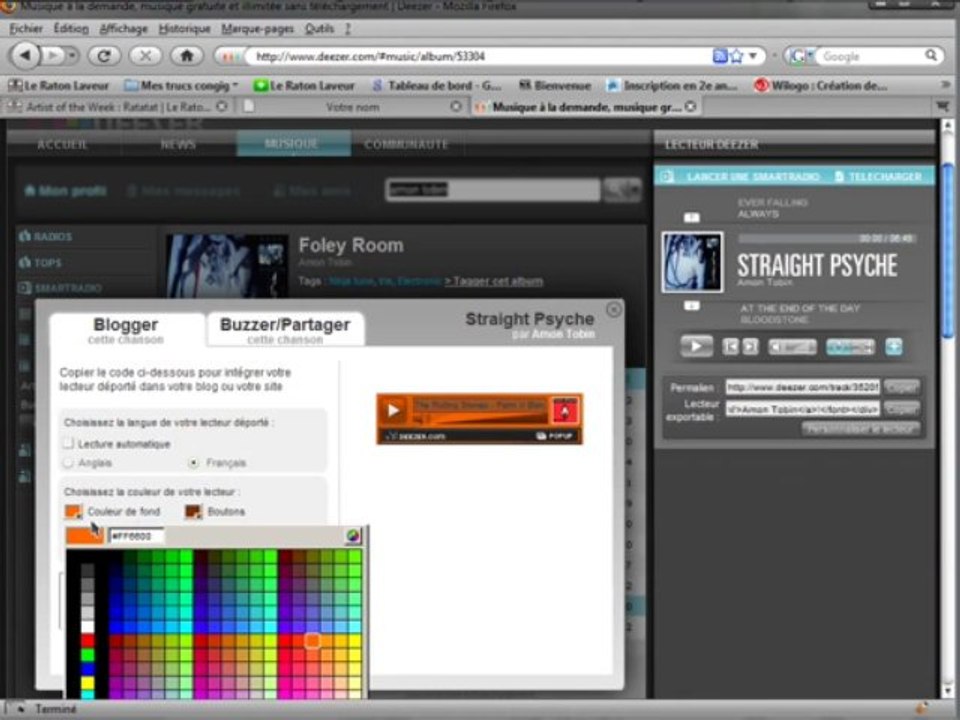Copy Lecteur exportable code with Copier button

pos(901,408)
